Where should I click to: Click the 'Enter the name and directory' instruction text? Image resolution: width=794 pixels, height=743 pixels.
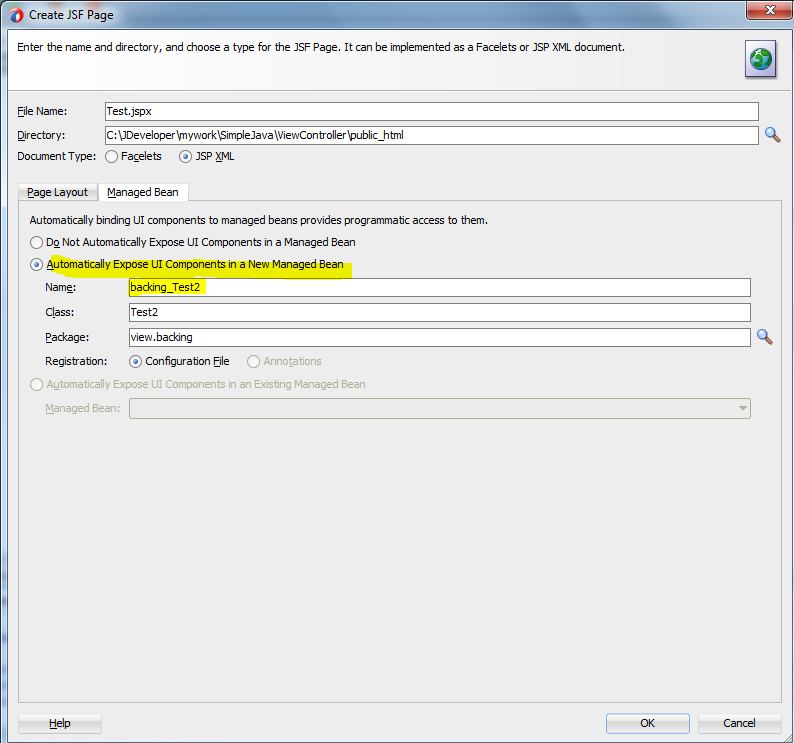(x=321, y=47)
